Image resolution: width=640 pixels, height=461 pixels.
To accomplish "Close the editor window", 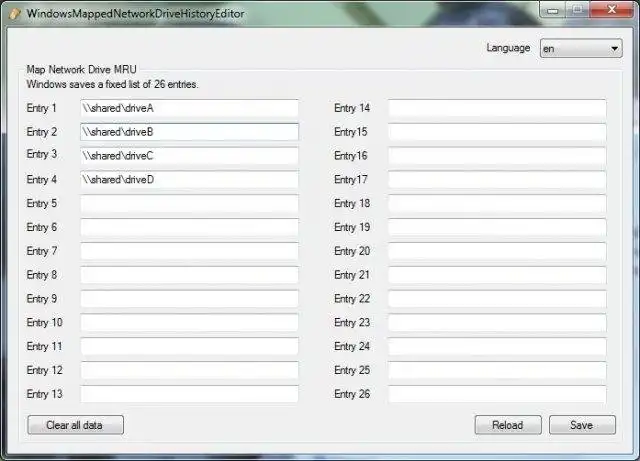I will click(x=611, y=10).
